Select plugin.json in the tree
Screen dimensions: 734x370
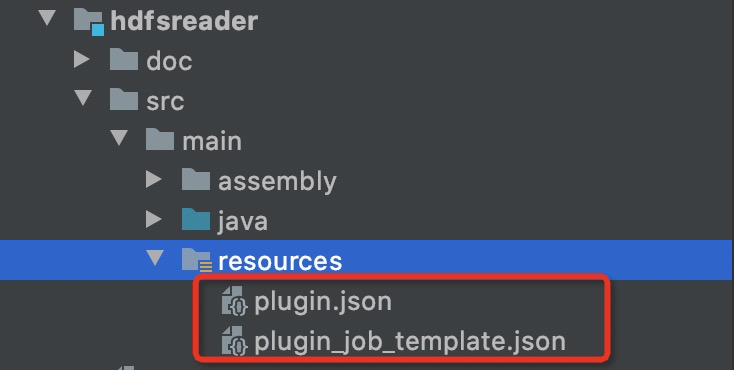(x=323, y=302)
